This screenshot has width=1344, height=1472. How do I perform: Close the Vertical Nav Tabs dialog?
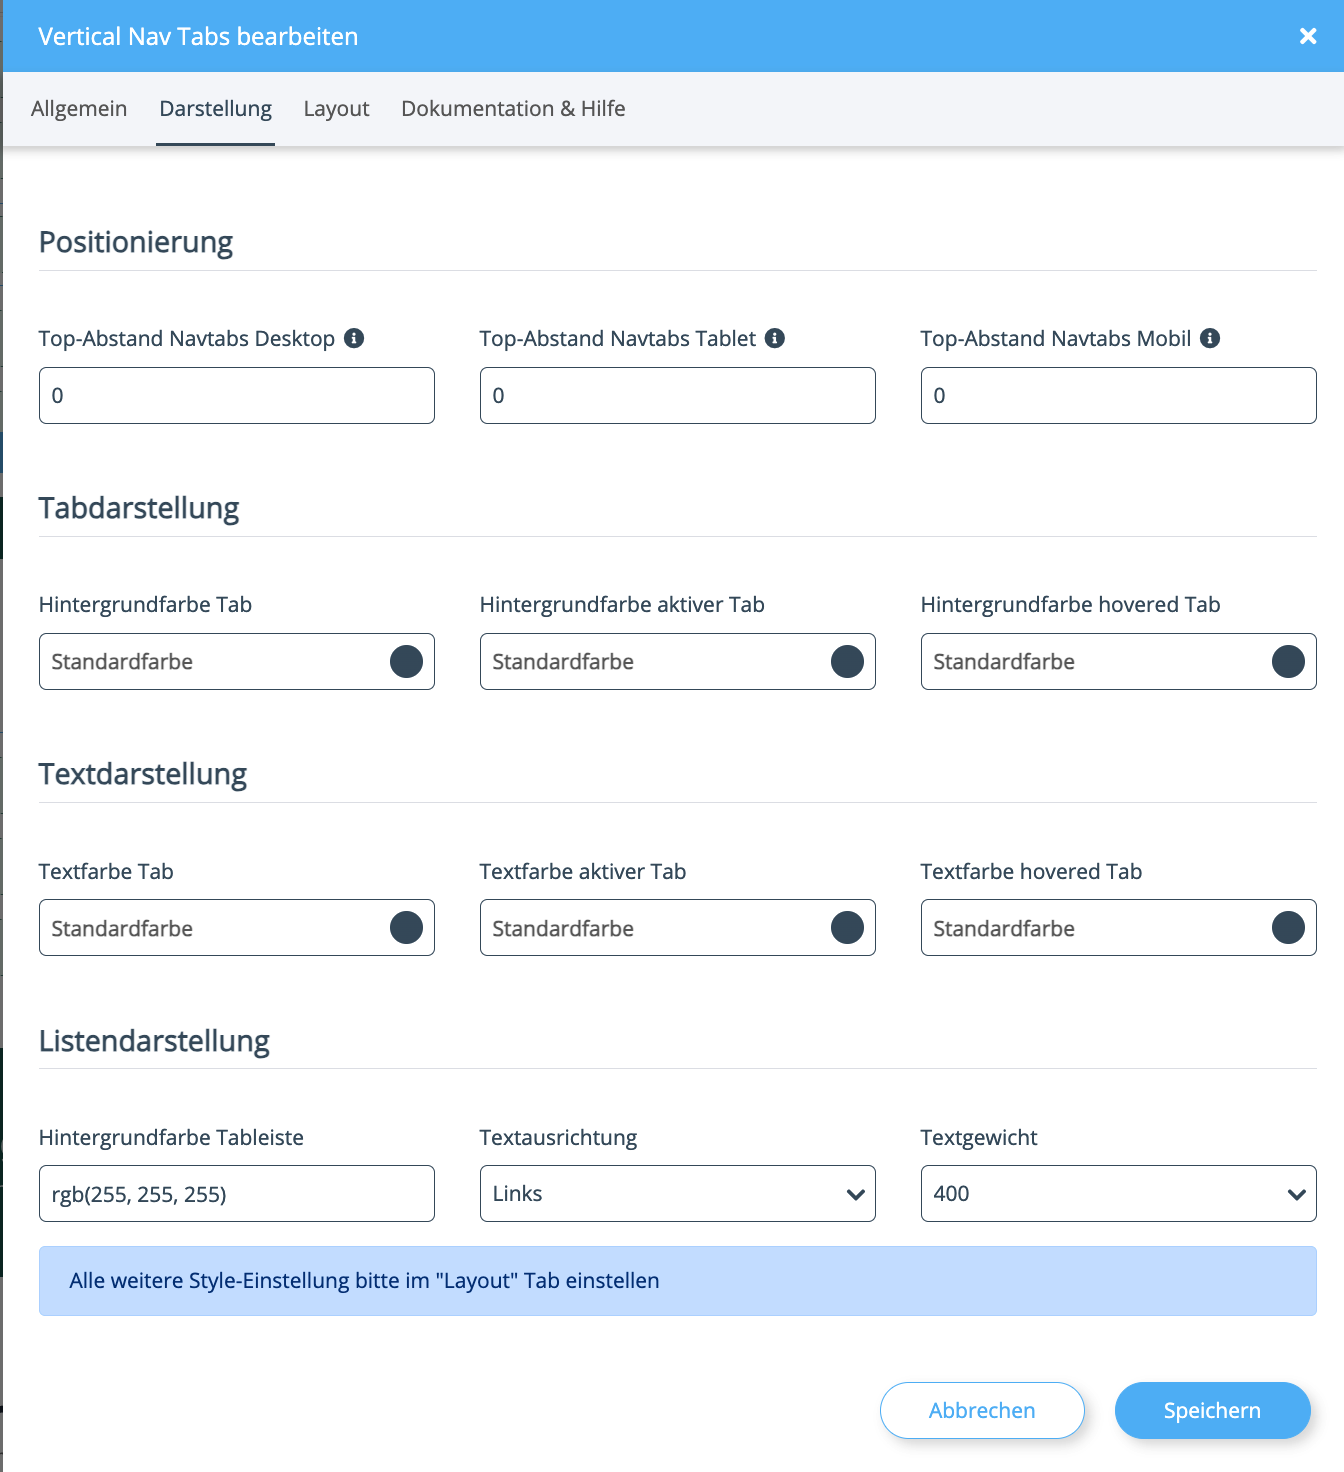(1308, 36)
